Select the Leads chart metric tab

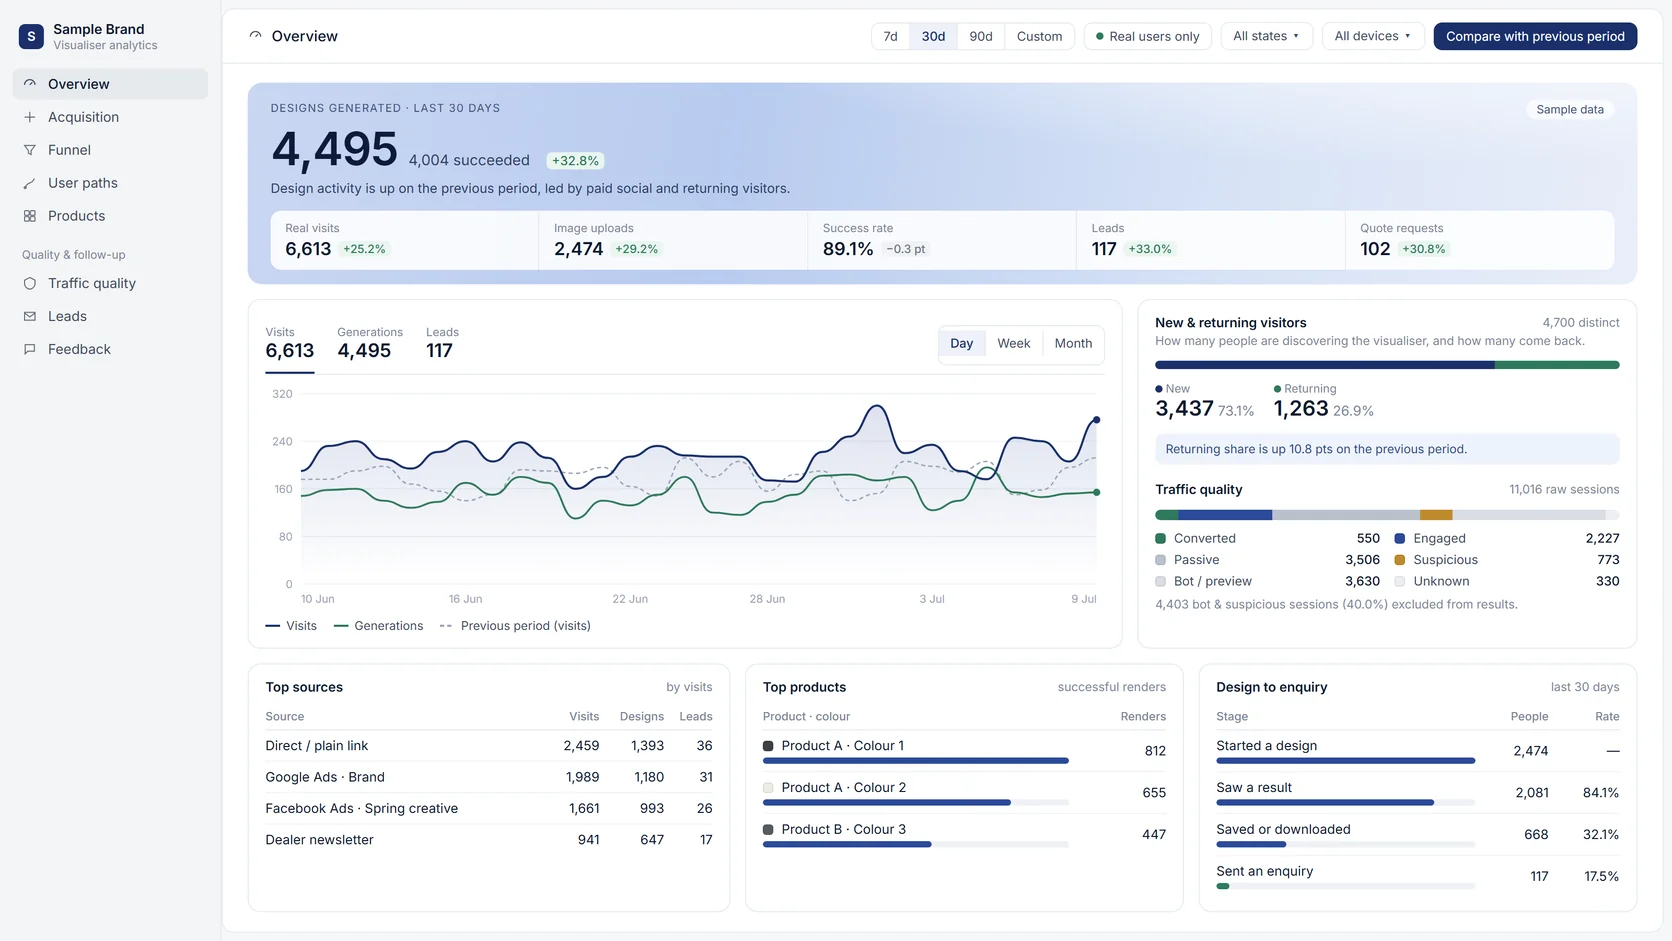442,343
